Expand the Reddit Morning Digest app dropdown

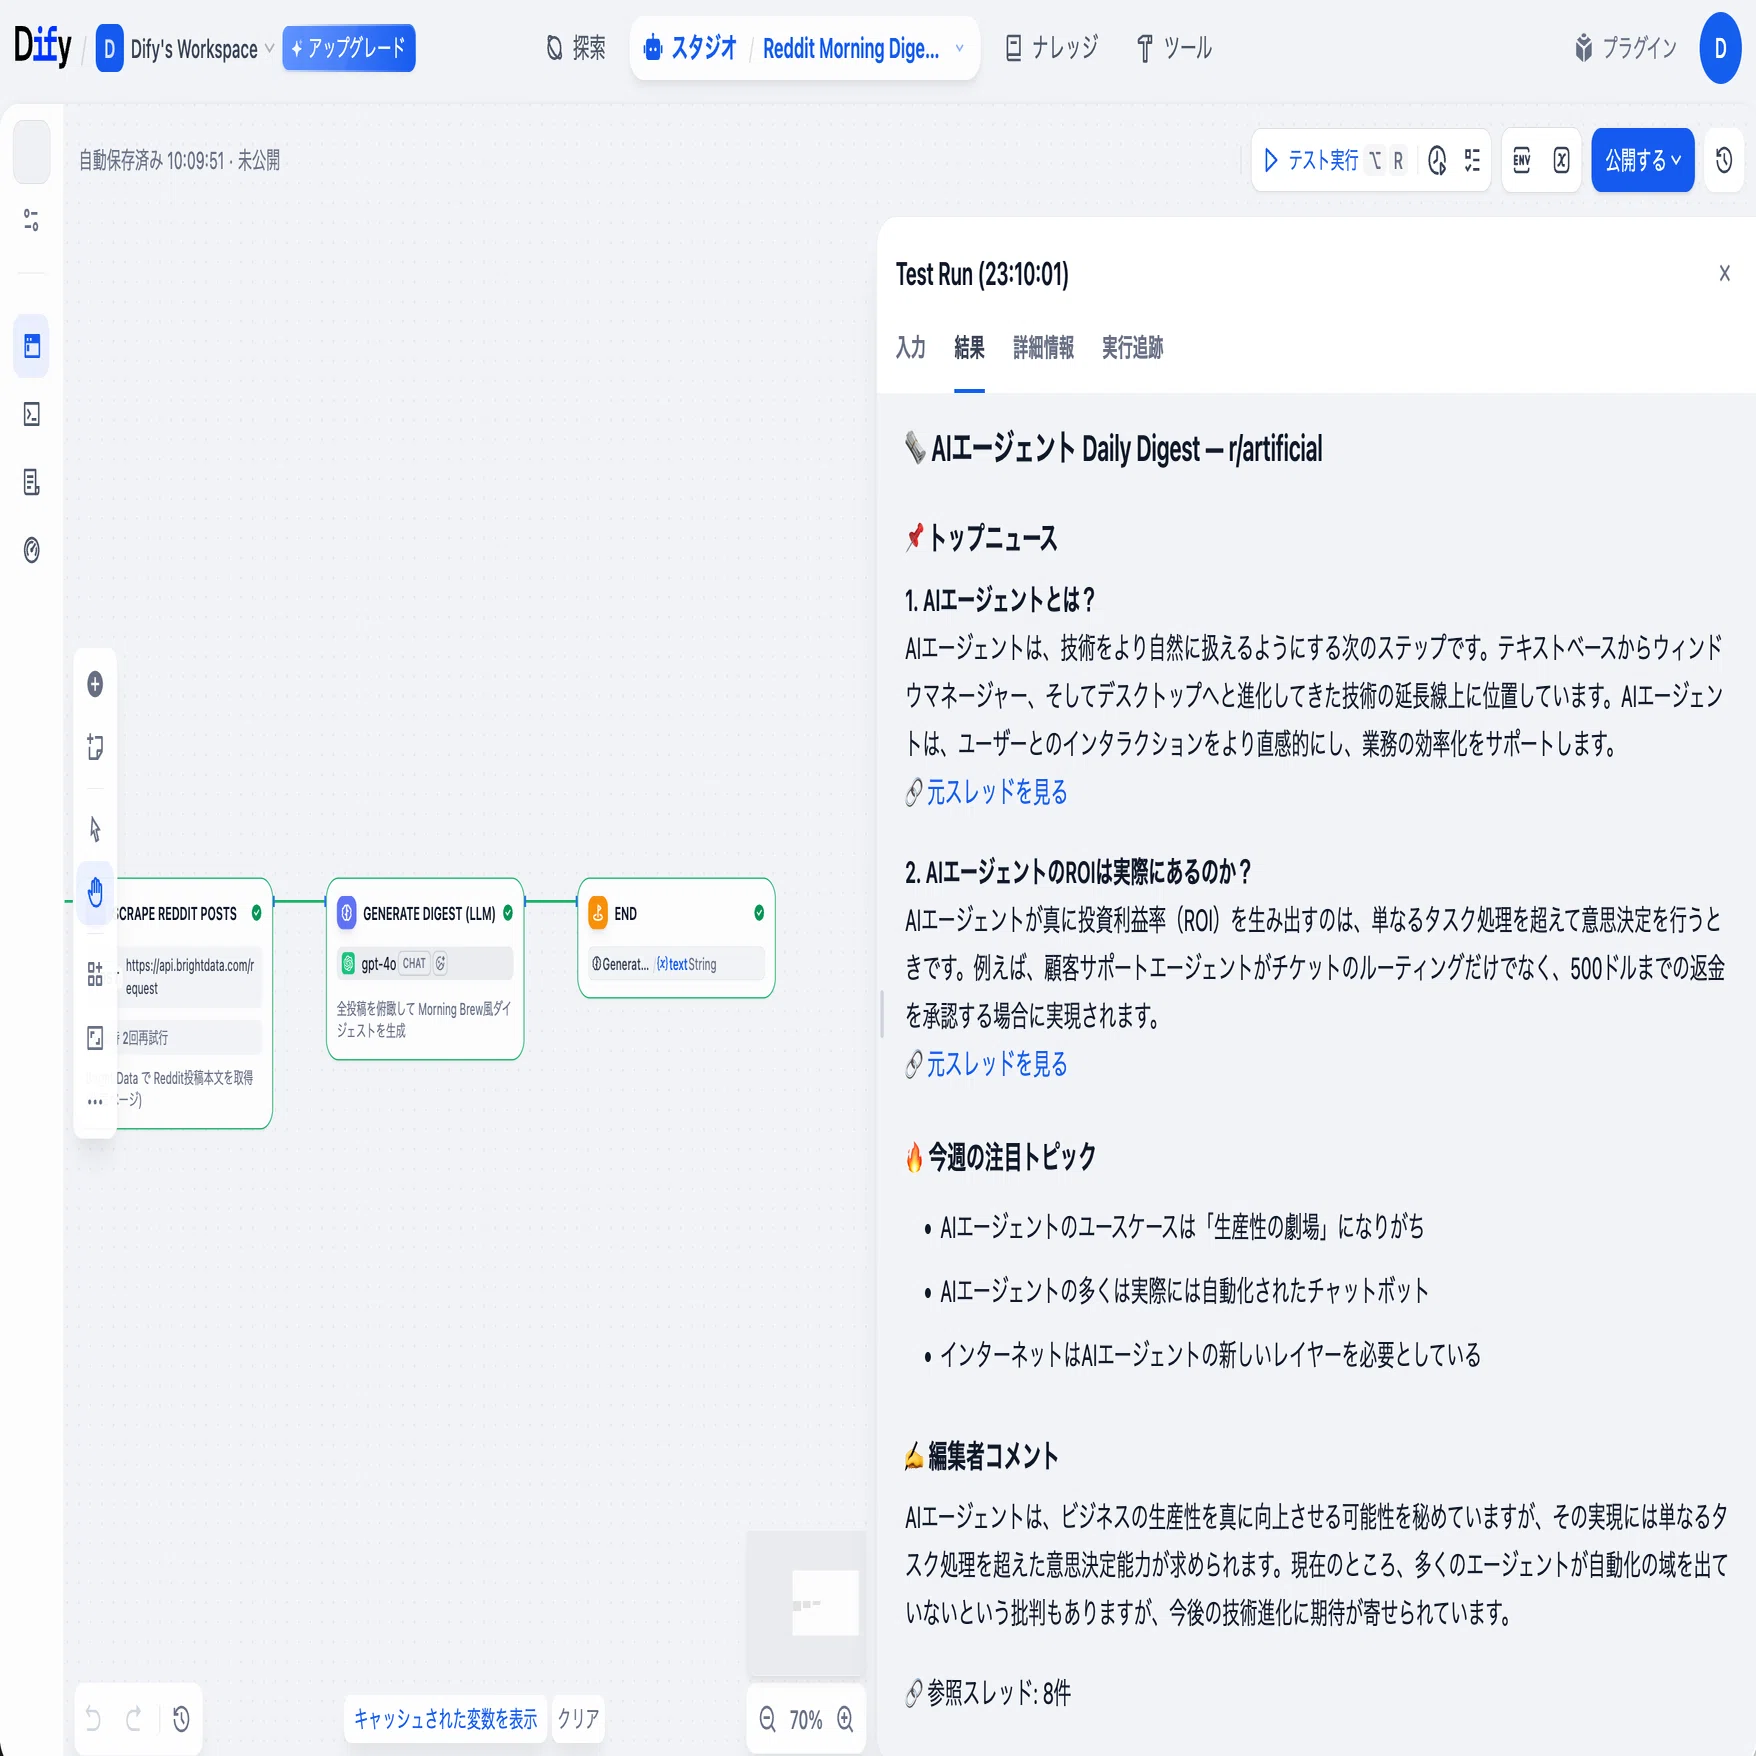pos(864,48)
